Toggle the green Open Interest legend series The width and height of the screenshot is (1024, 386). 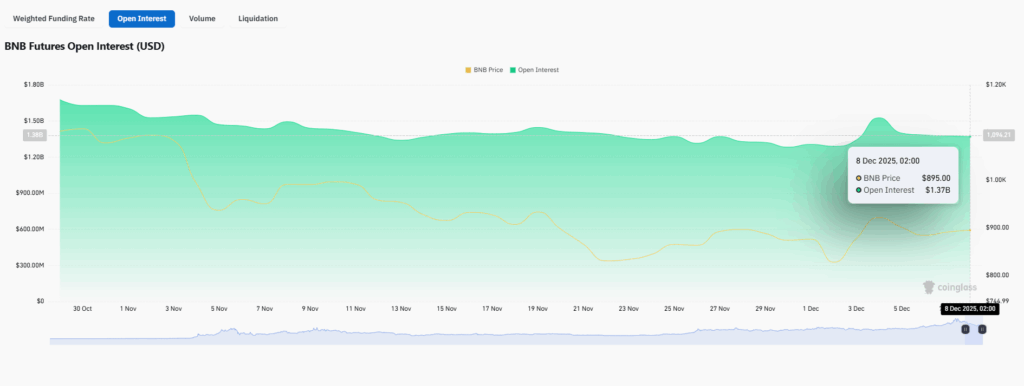(534, 70)
